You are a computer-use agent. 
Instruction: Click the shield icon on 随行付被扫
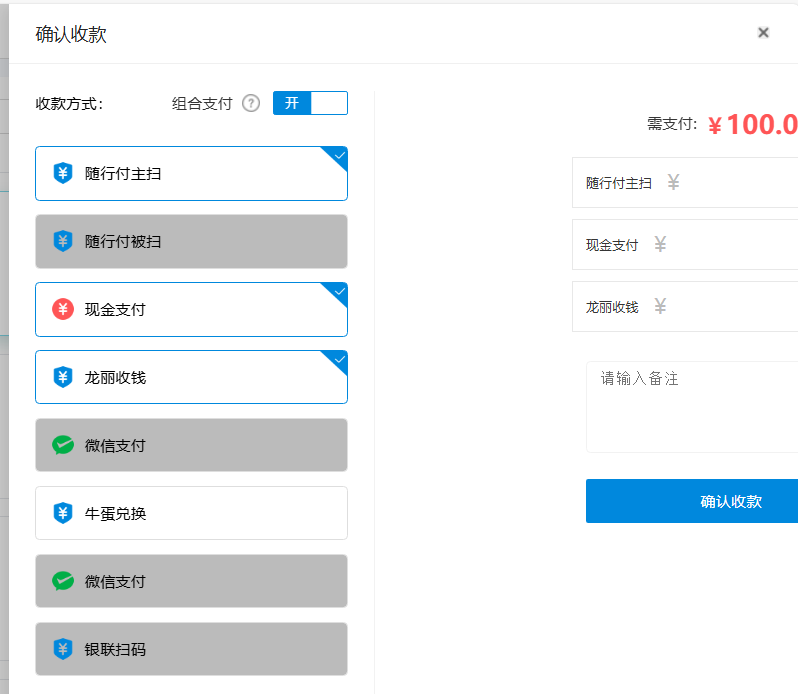[x=63, y=242]
